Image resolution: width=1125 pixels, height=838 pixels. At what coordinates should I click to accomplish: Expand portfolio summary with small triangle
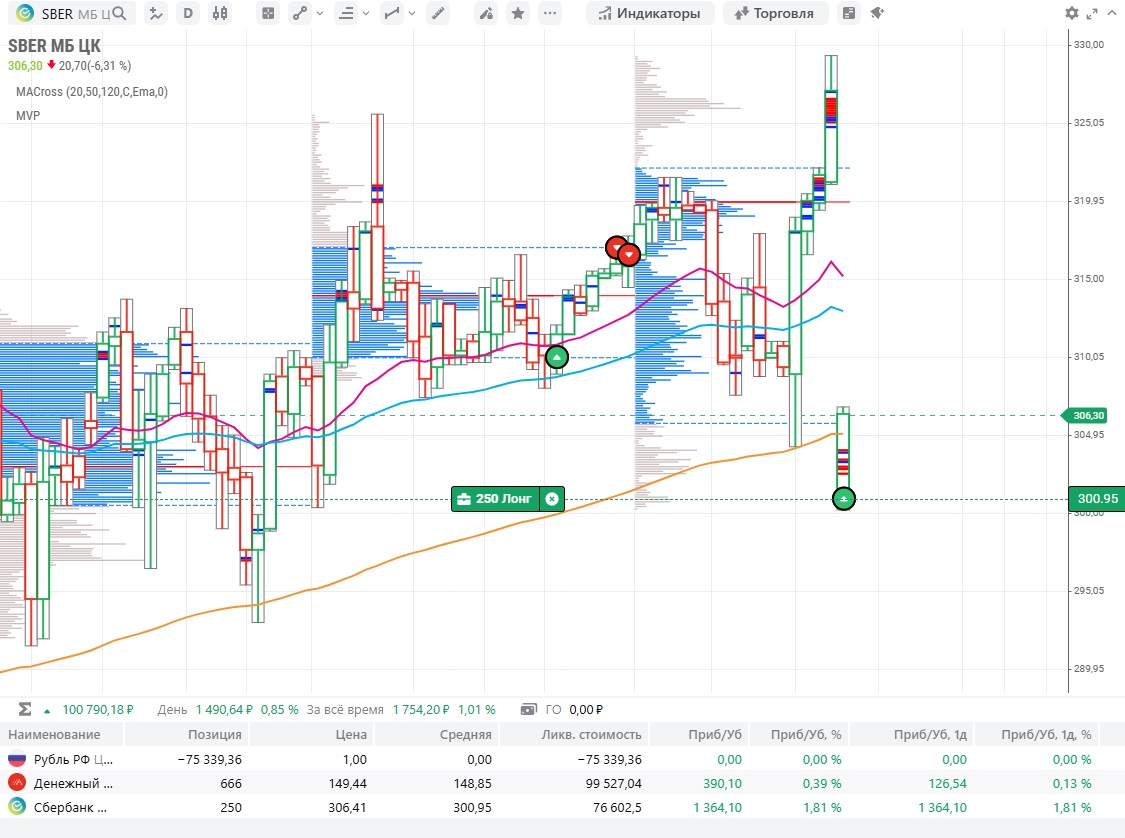47,711
